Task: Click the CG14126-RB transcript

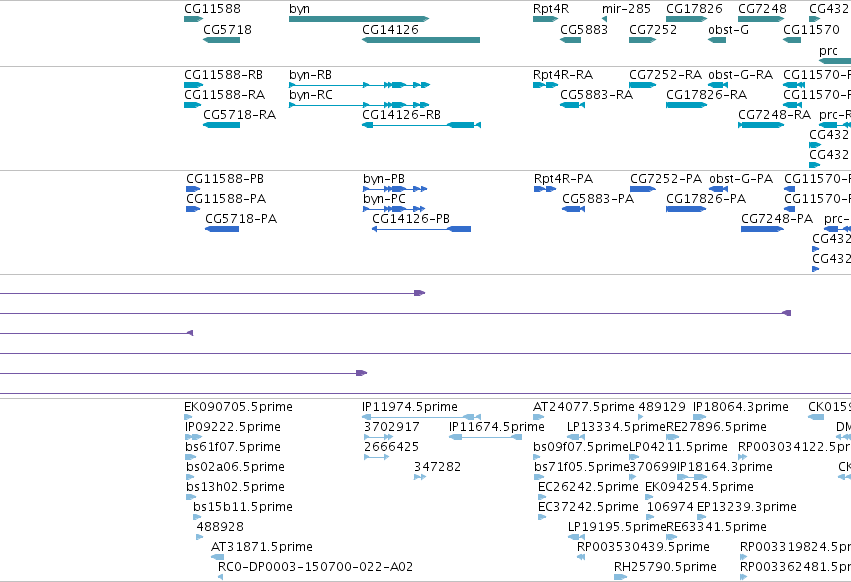Action: (x=421, y=125)
